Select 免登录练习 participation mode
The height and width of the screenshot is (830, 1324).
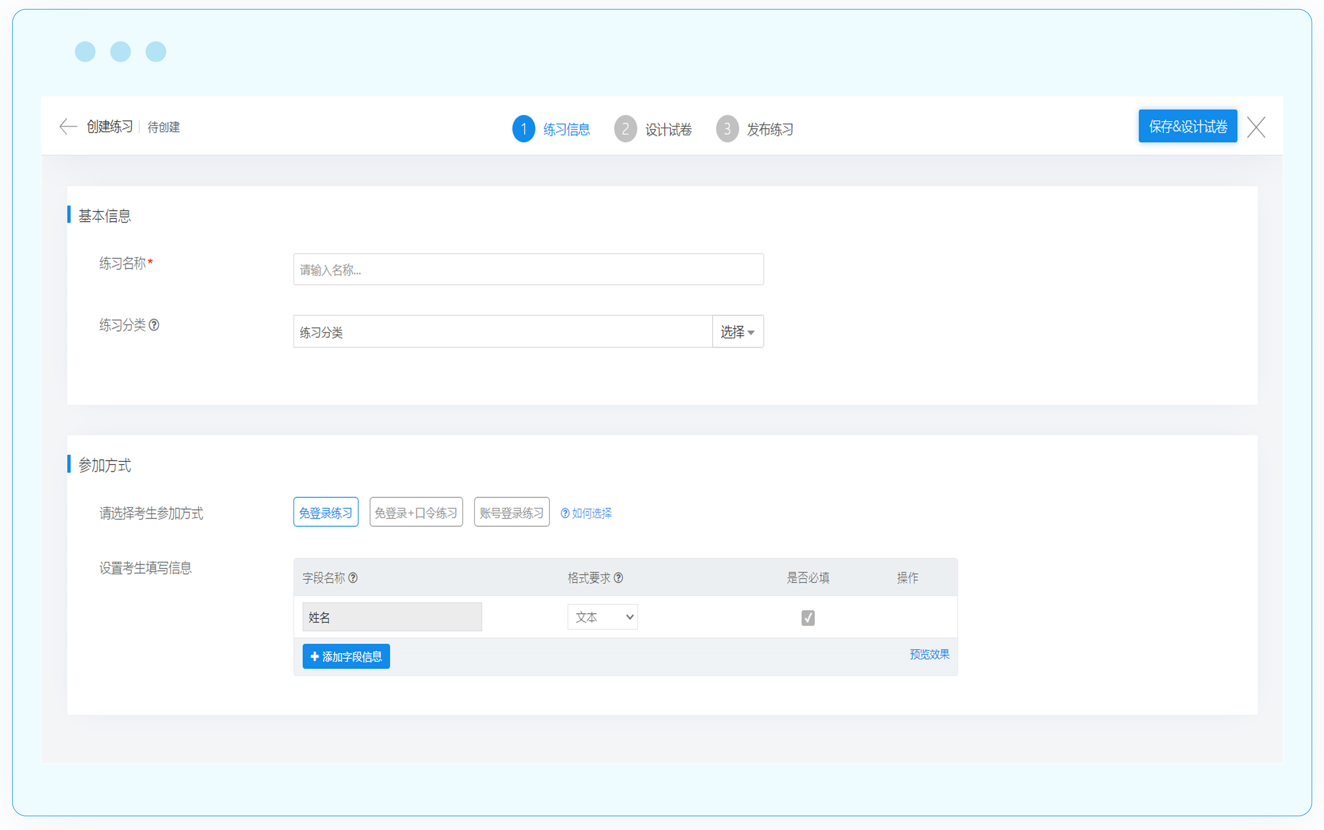[326, 512]
